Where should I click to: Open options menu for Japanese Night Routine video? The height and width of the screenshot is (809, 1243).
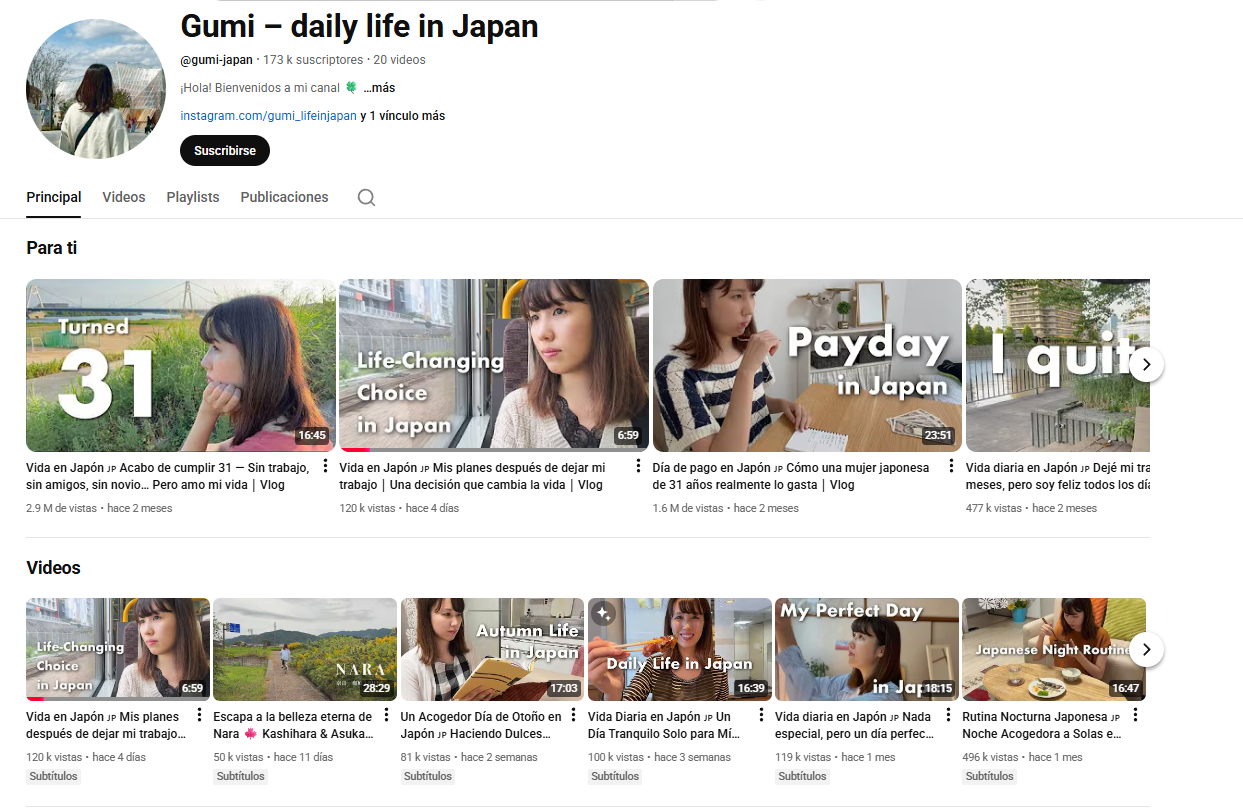click(1135, 715)
